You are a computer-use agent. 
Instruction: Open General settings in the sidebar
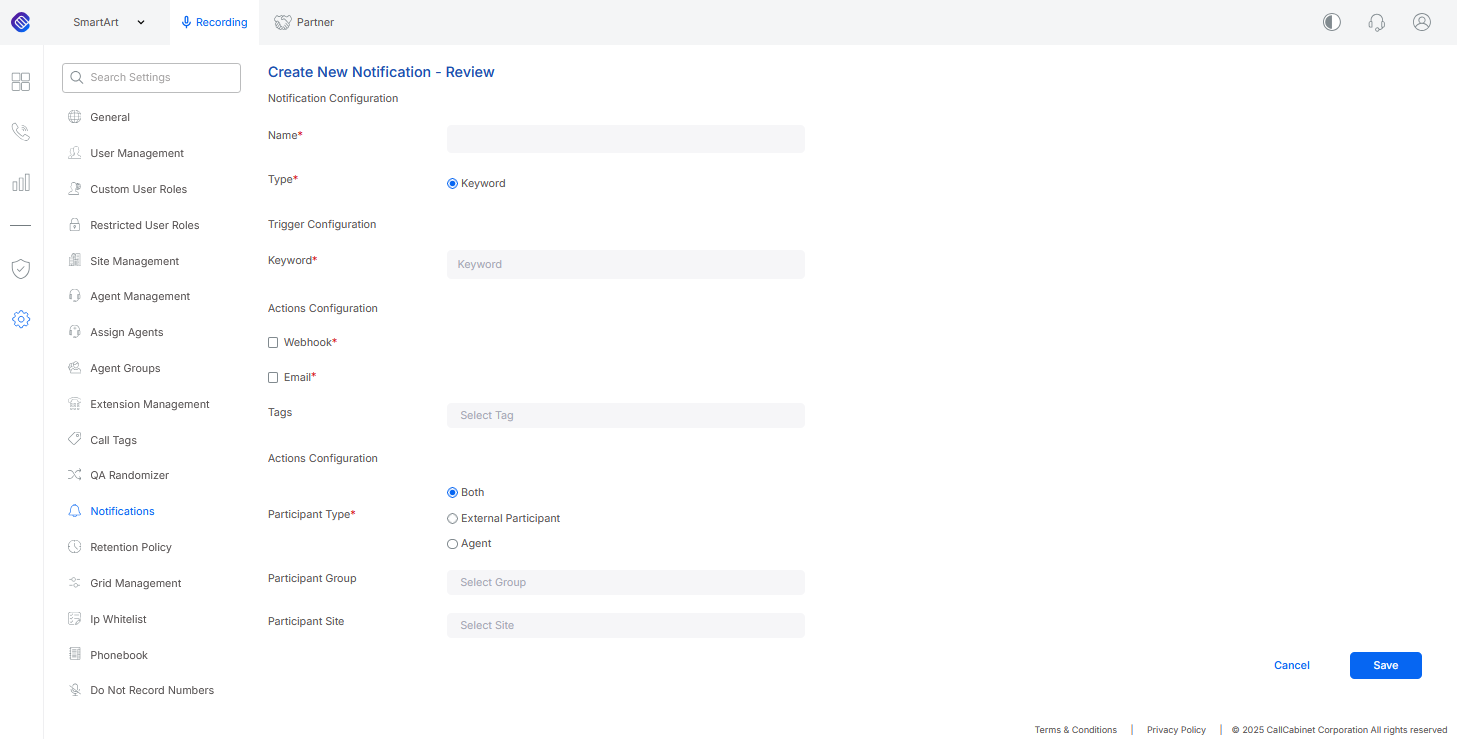pos(110,117)
